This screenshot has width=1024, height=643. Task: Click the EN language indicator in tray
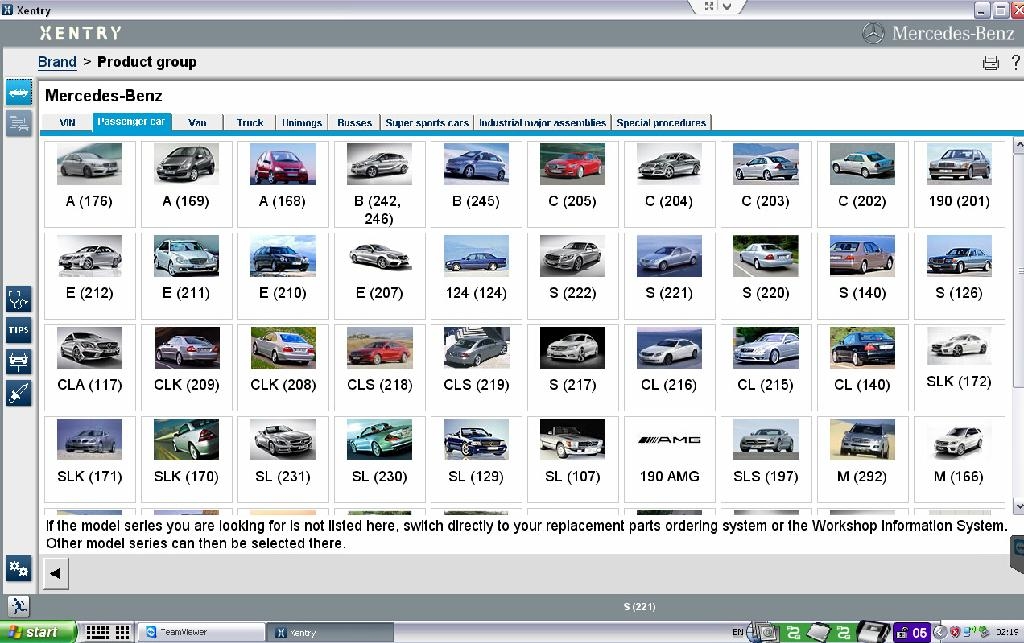click(737, 632)
